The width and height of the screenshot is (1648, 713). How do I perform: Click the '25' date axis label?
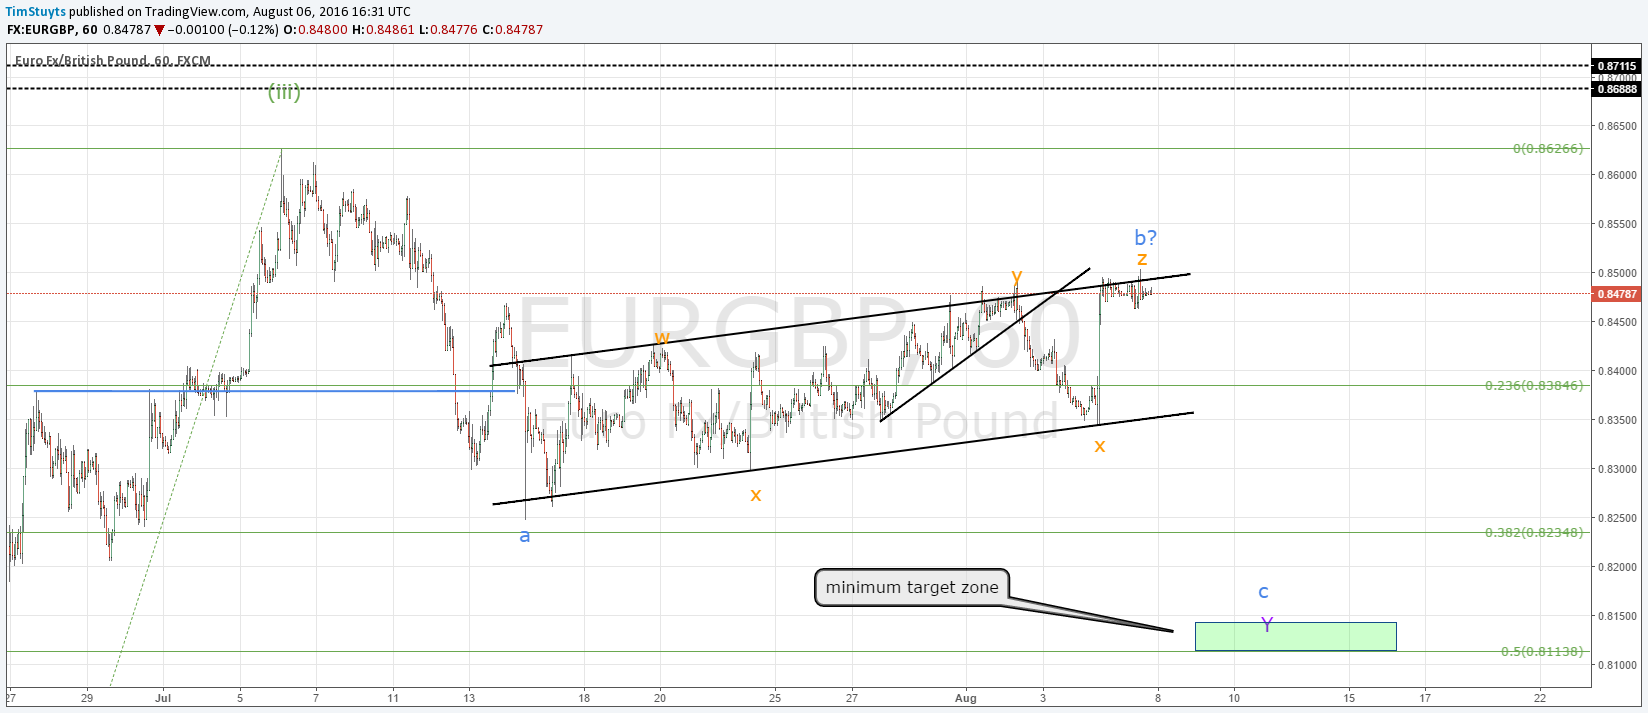[x=775, y=698]
